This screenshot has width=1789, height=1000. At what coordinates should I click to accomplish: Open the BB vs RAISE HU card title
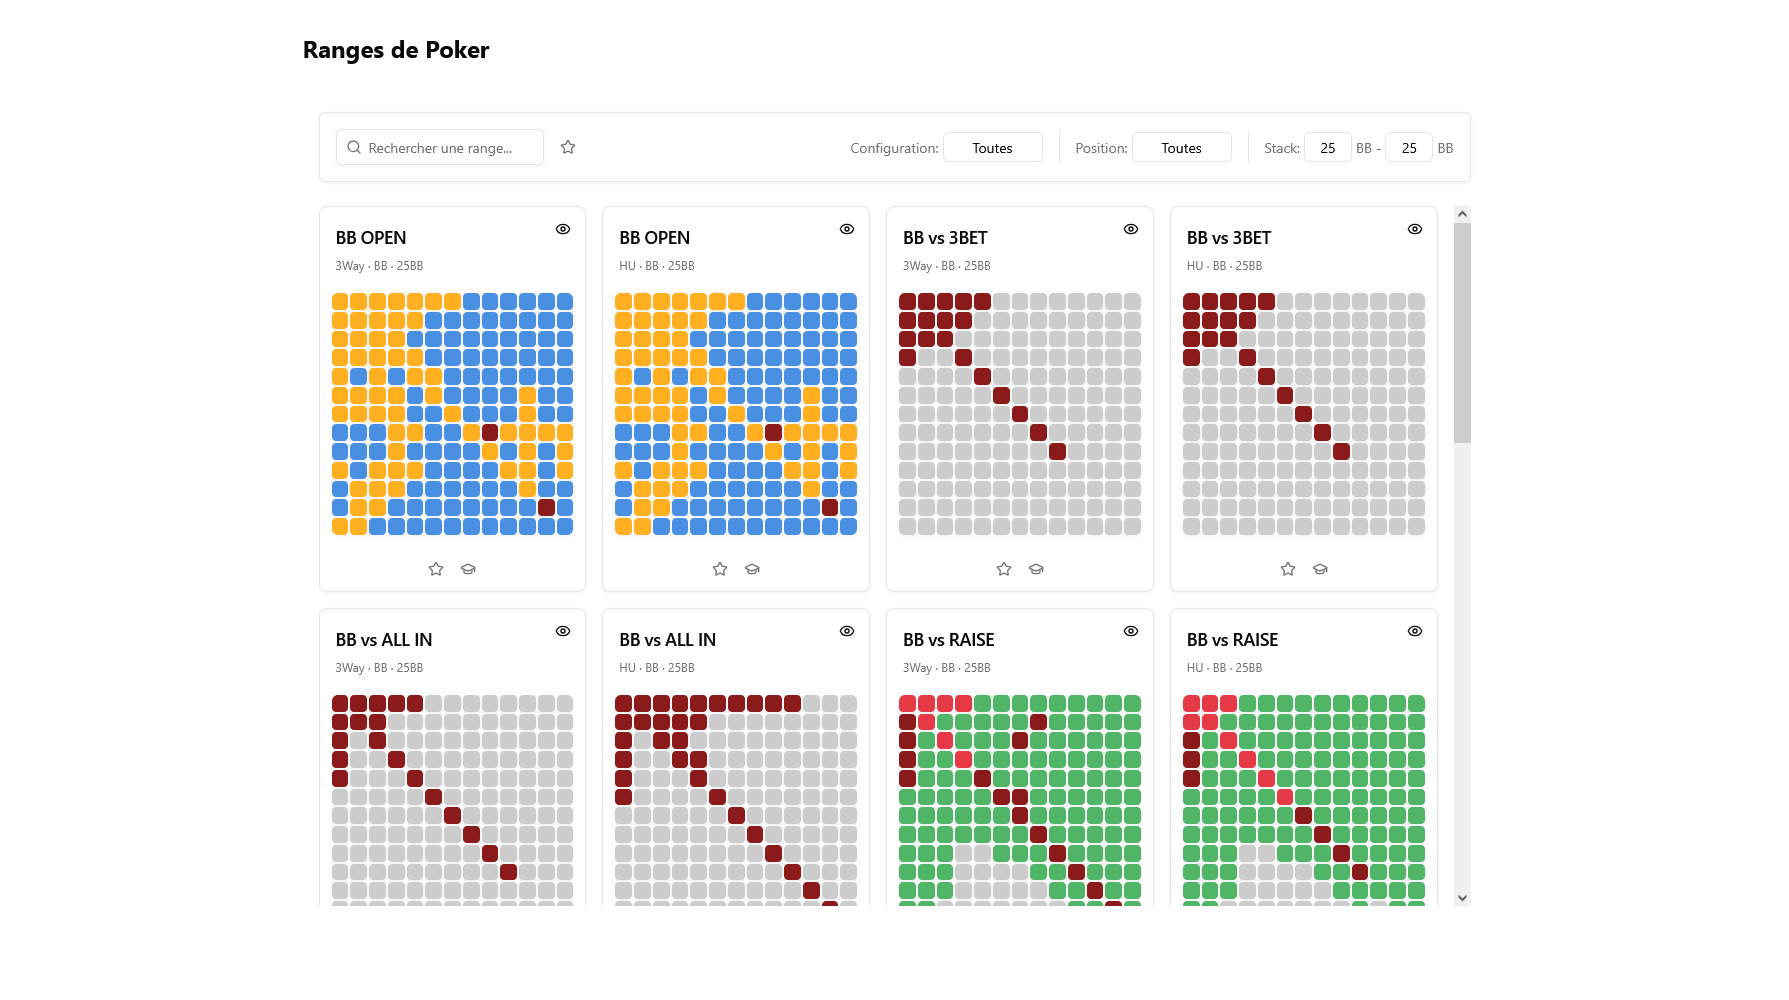1232,640
